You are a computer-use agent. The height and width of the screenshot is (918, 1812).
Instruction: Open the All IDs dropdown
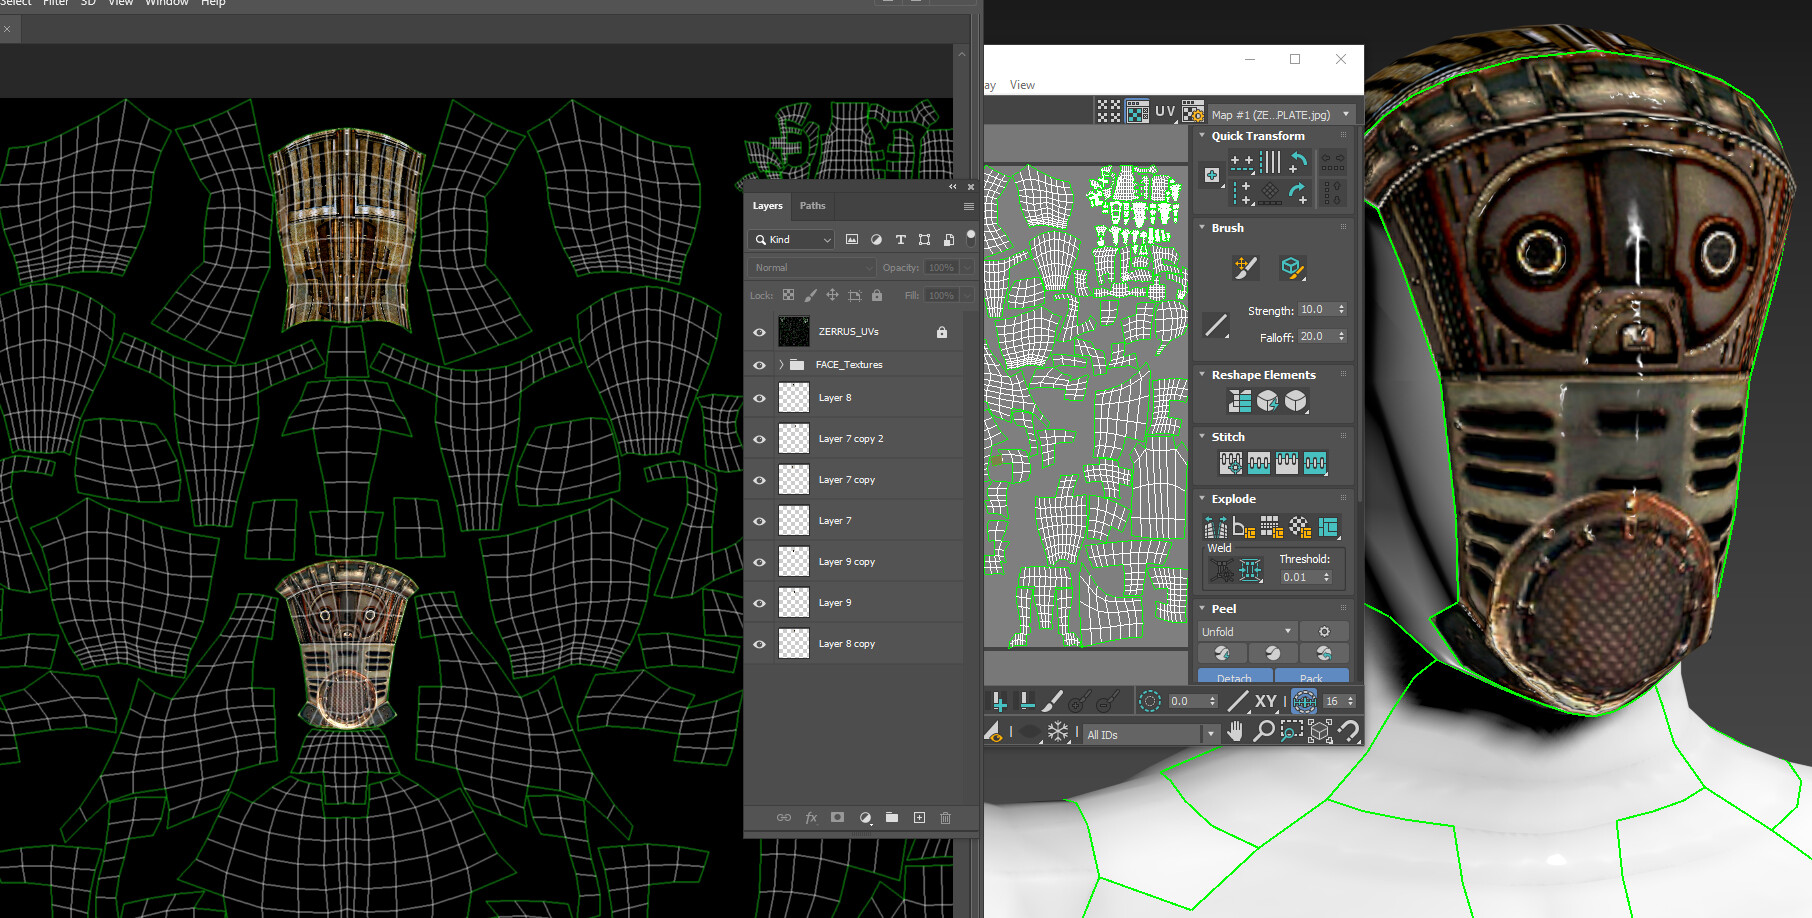pyautogui.click(x=1210, y=734)
